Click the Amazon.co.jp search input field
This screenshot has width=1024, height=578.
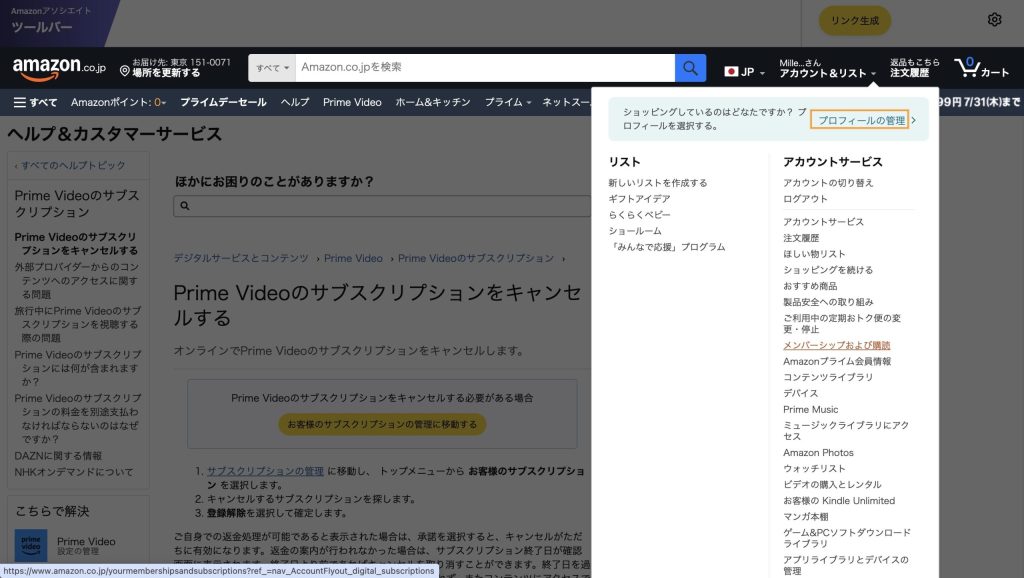point(485,67)
